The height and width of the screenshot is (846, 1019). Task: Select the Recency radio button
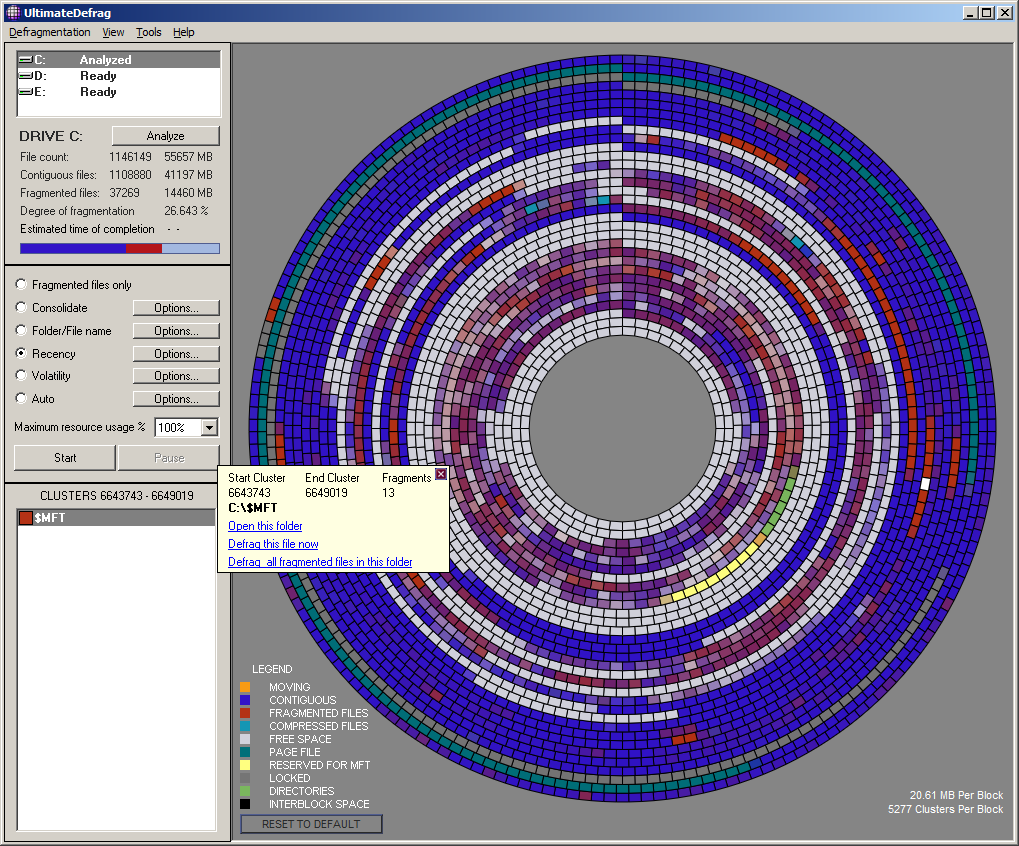pyautogui.click(x=21, y=353)
